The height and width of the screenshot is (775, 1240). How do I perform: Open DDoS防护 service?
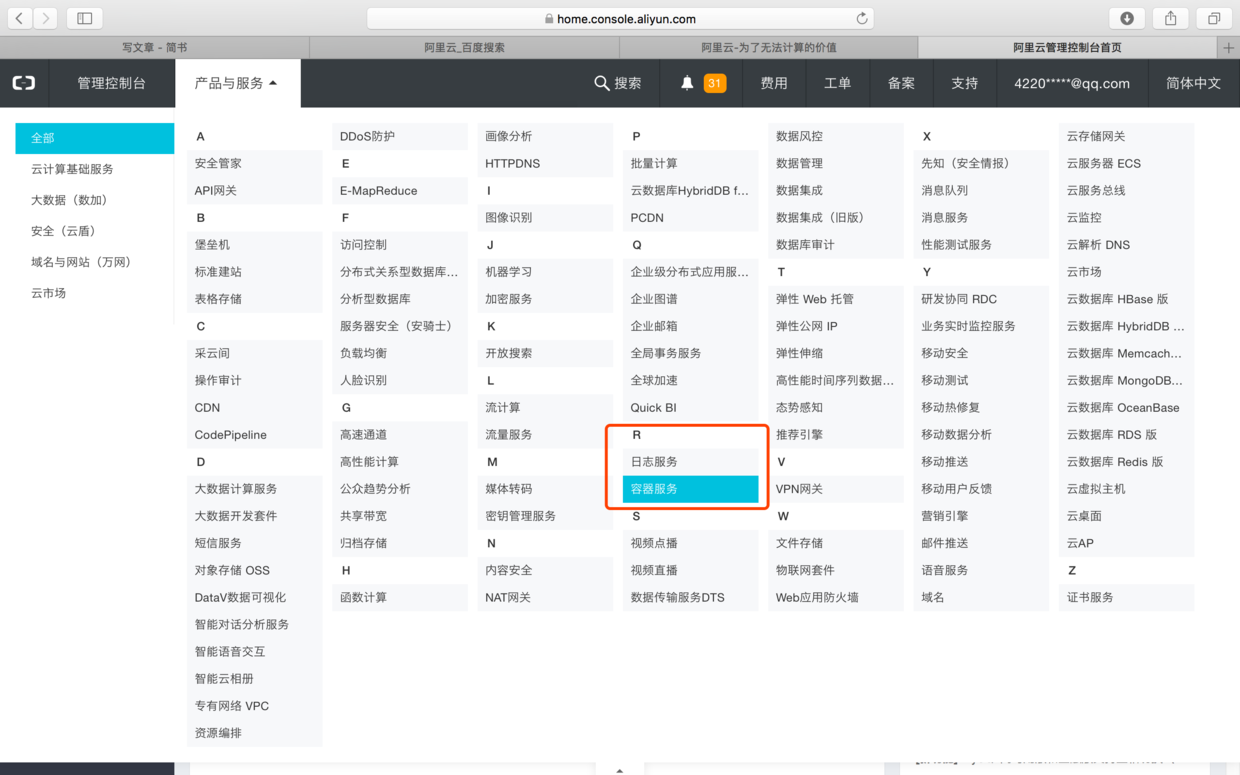400,136
